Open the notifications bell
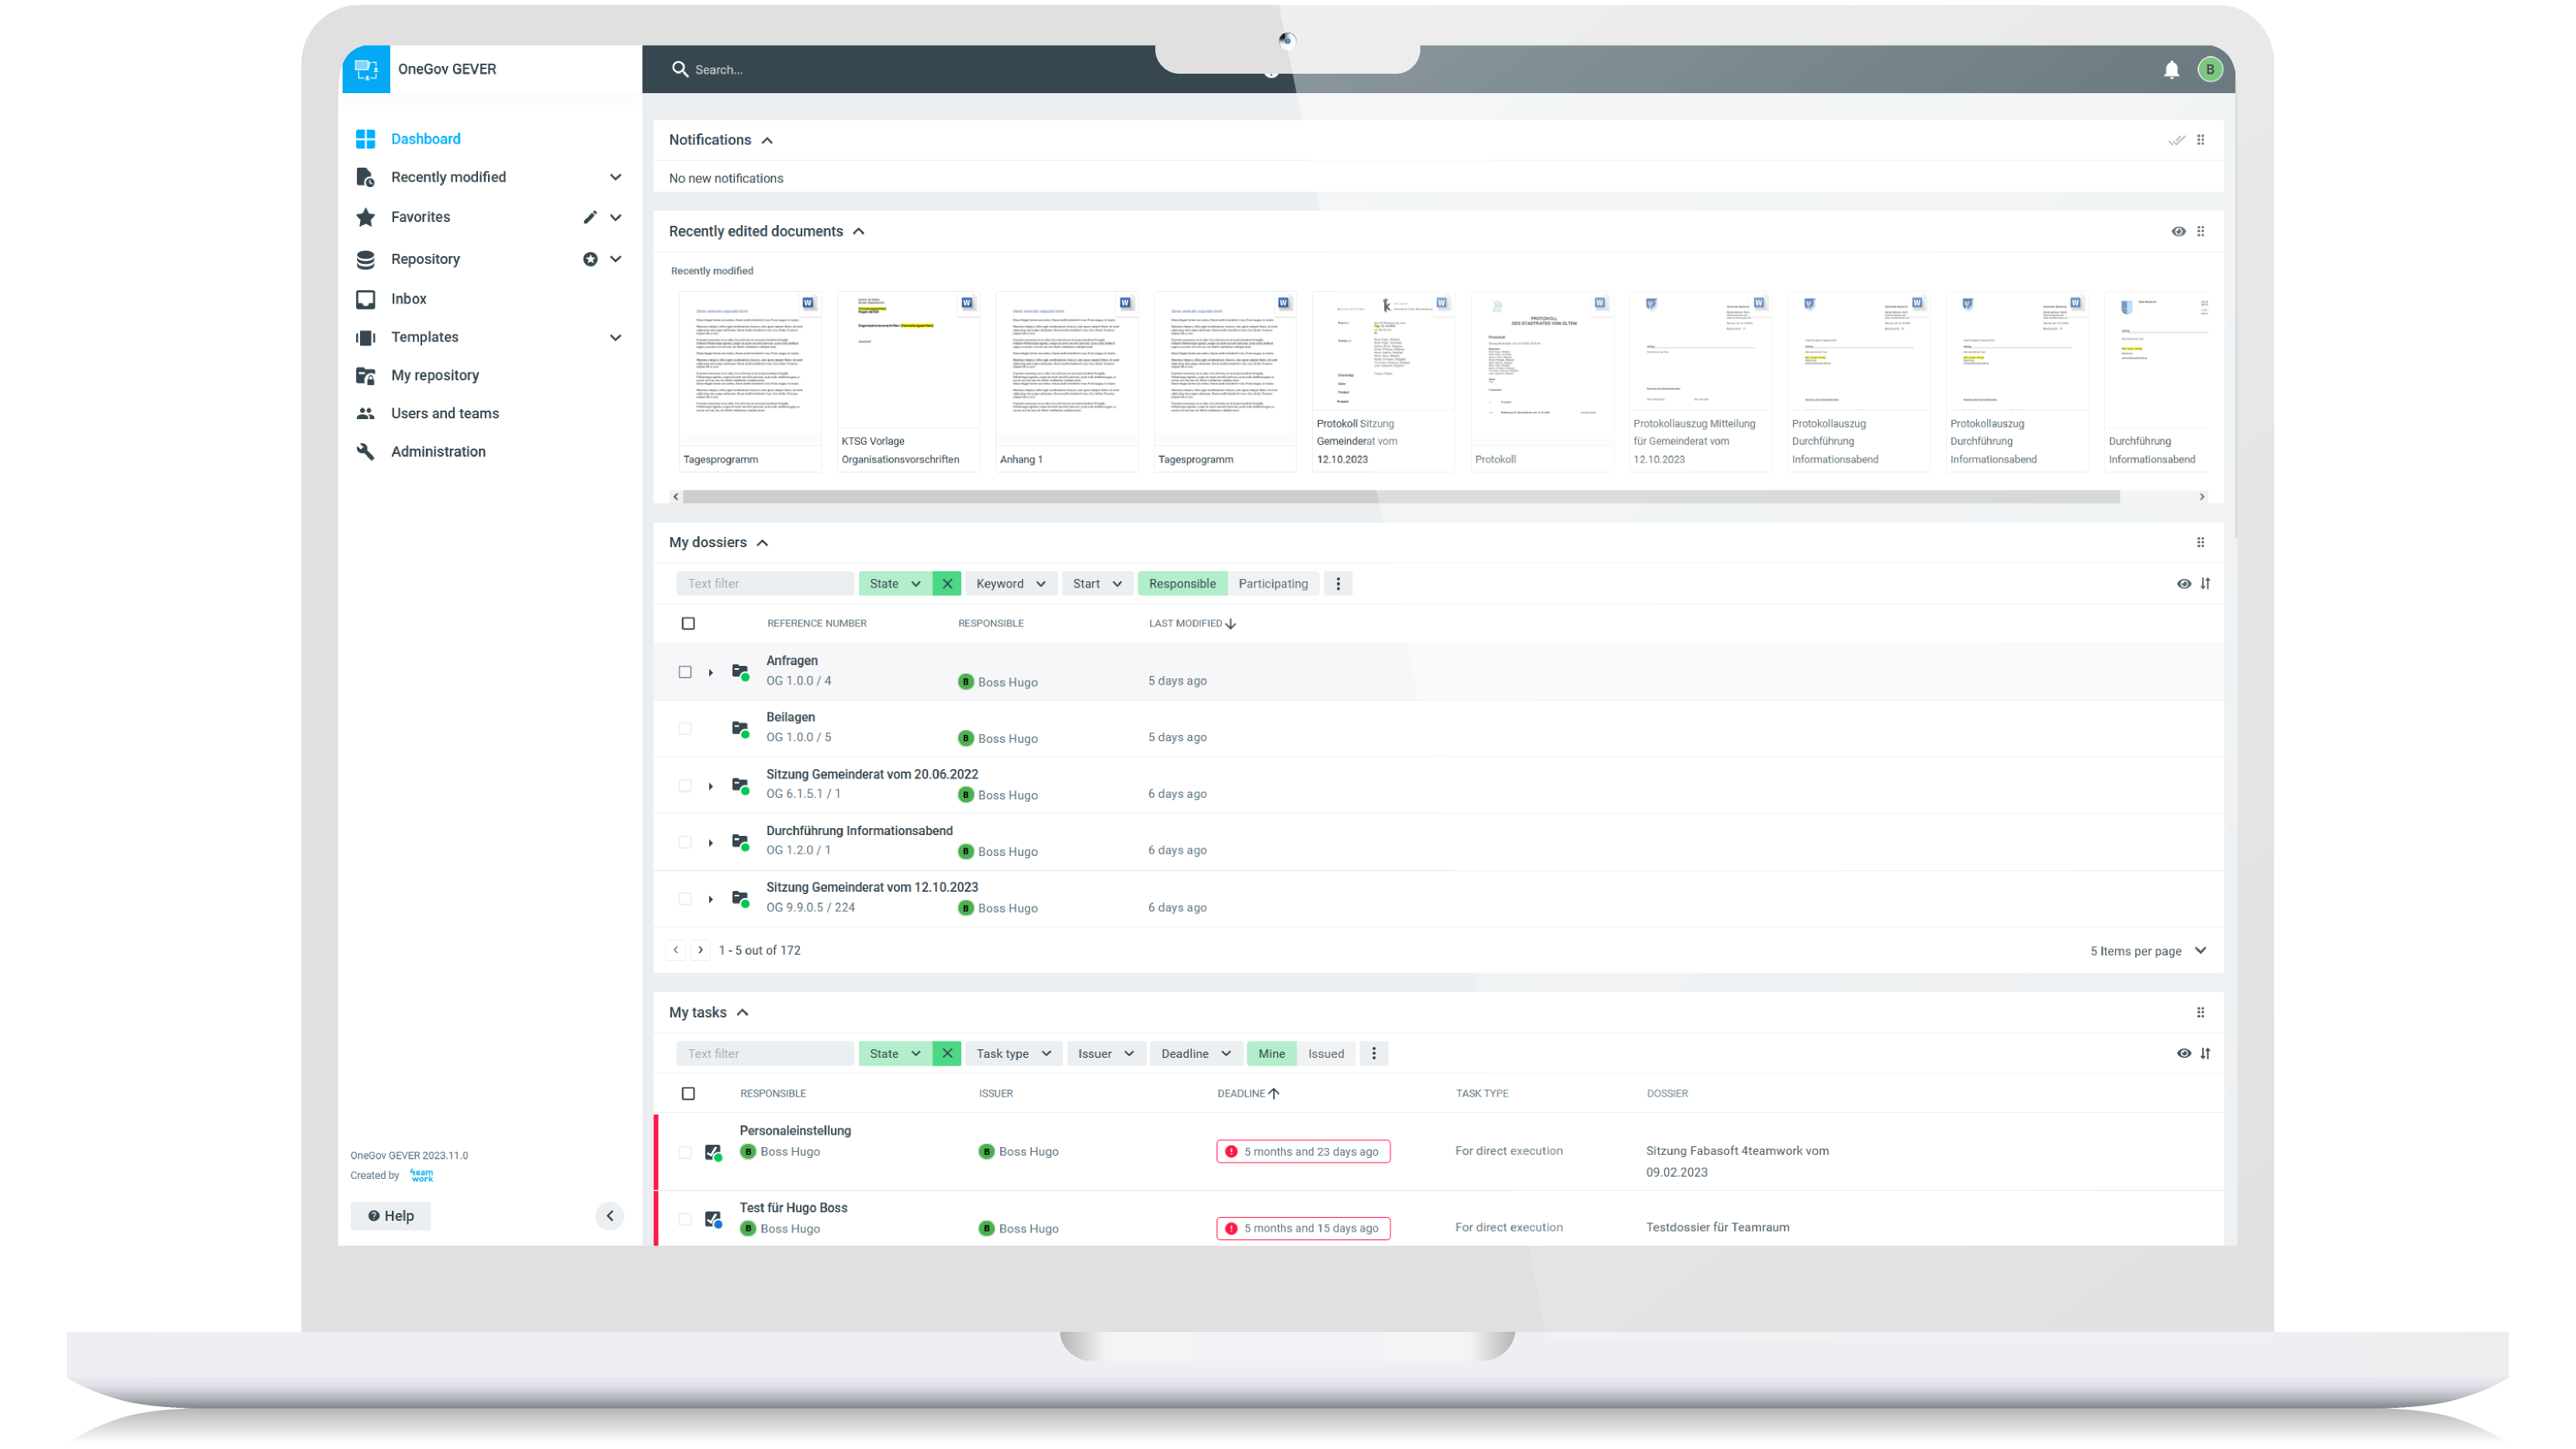The image size is (2576, 1449). point(2171,69)
